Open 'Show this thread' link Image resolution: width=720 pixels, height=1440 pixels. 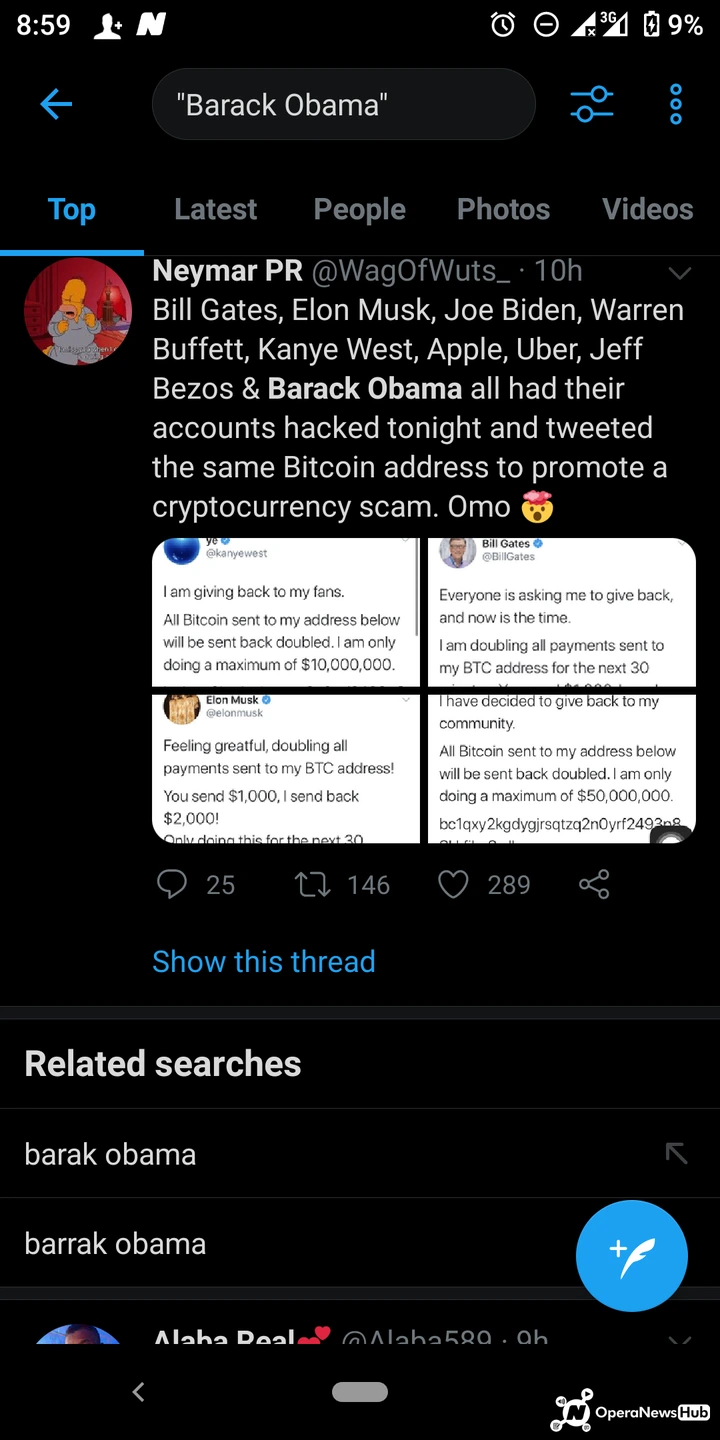[x=264, y=961]
